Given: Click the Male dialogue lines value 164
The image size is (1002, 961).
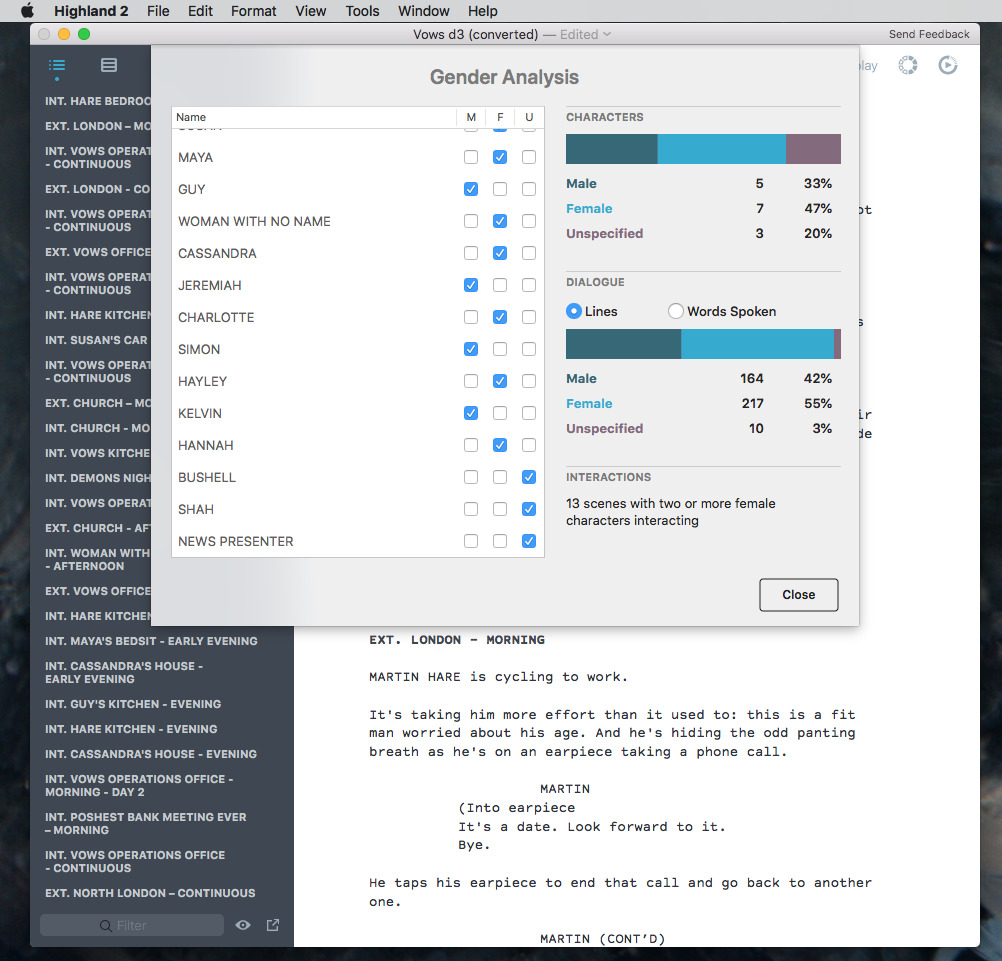Looking at the screenshot, I should (x=752, y=378).
